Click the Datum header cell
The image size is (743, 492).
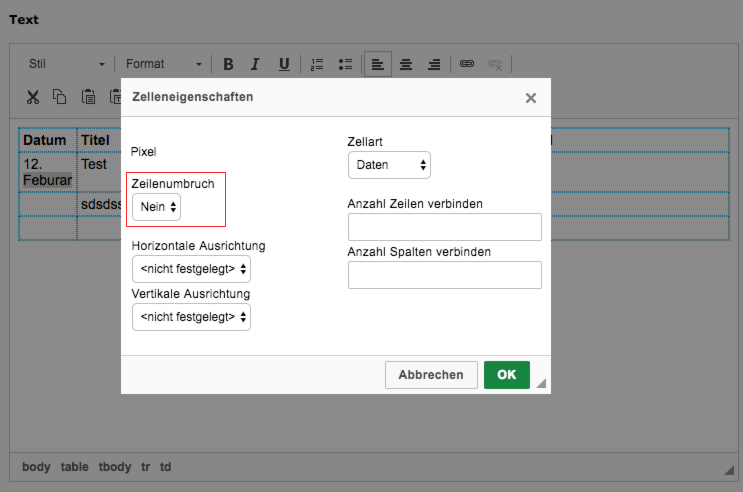[x=48, y=140]
